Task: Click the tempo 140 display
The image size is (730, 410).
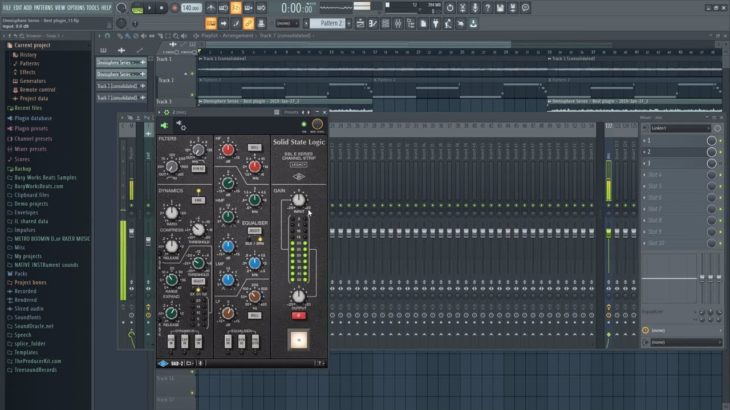Action: pos(191,8)
